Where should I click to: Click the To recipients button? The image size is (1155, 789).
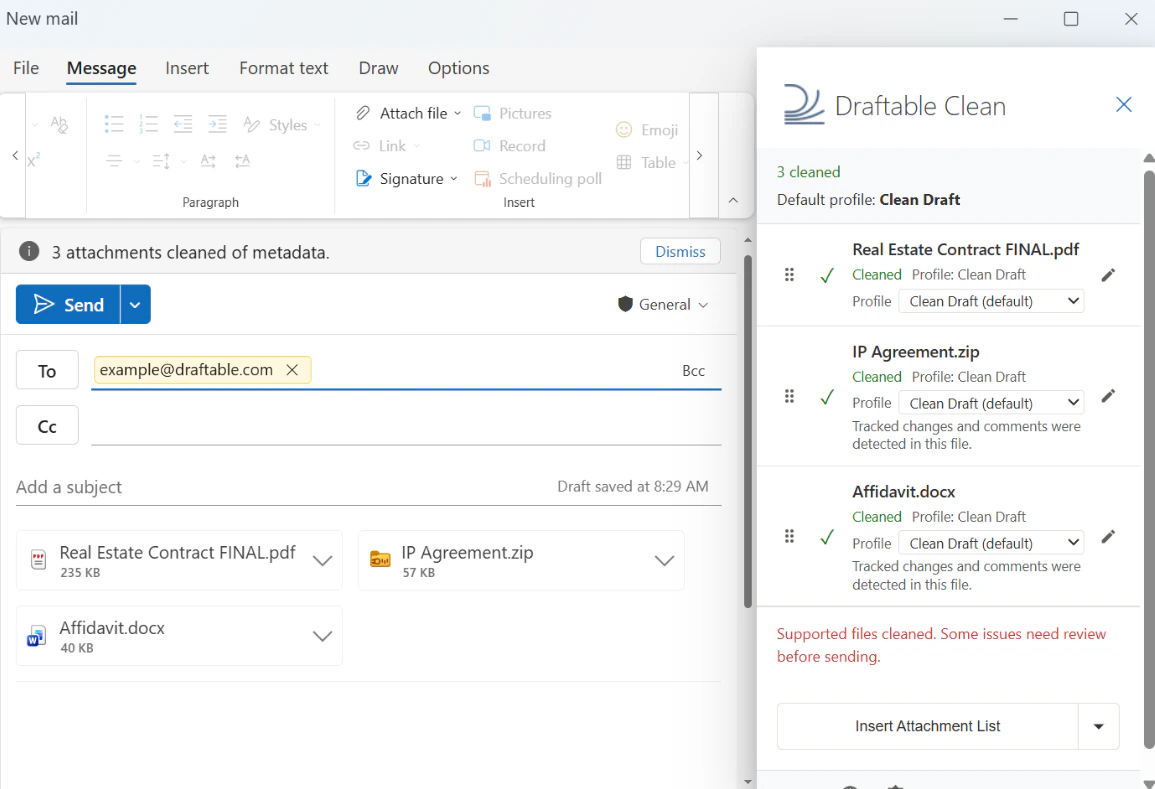[47, 371]
